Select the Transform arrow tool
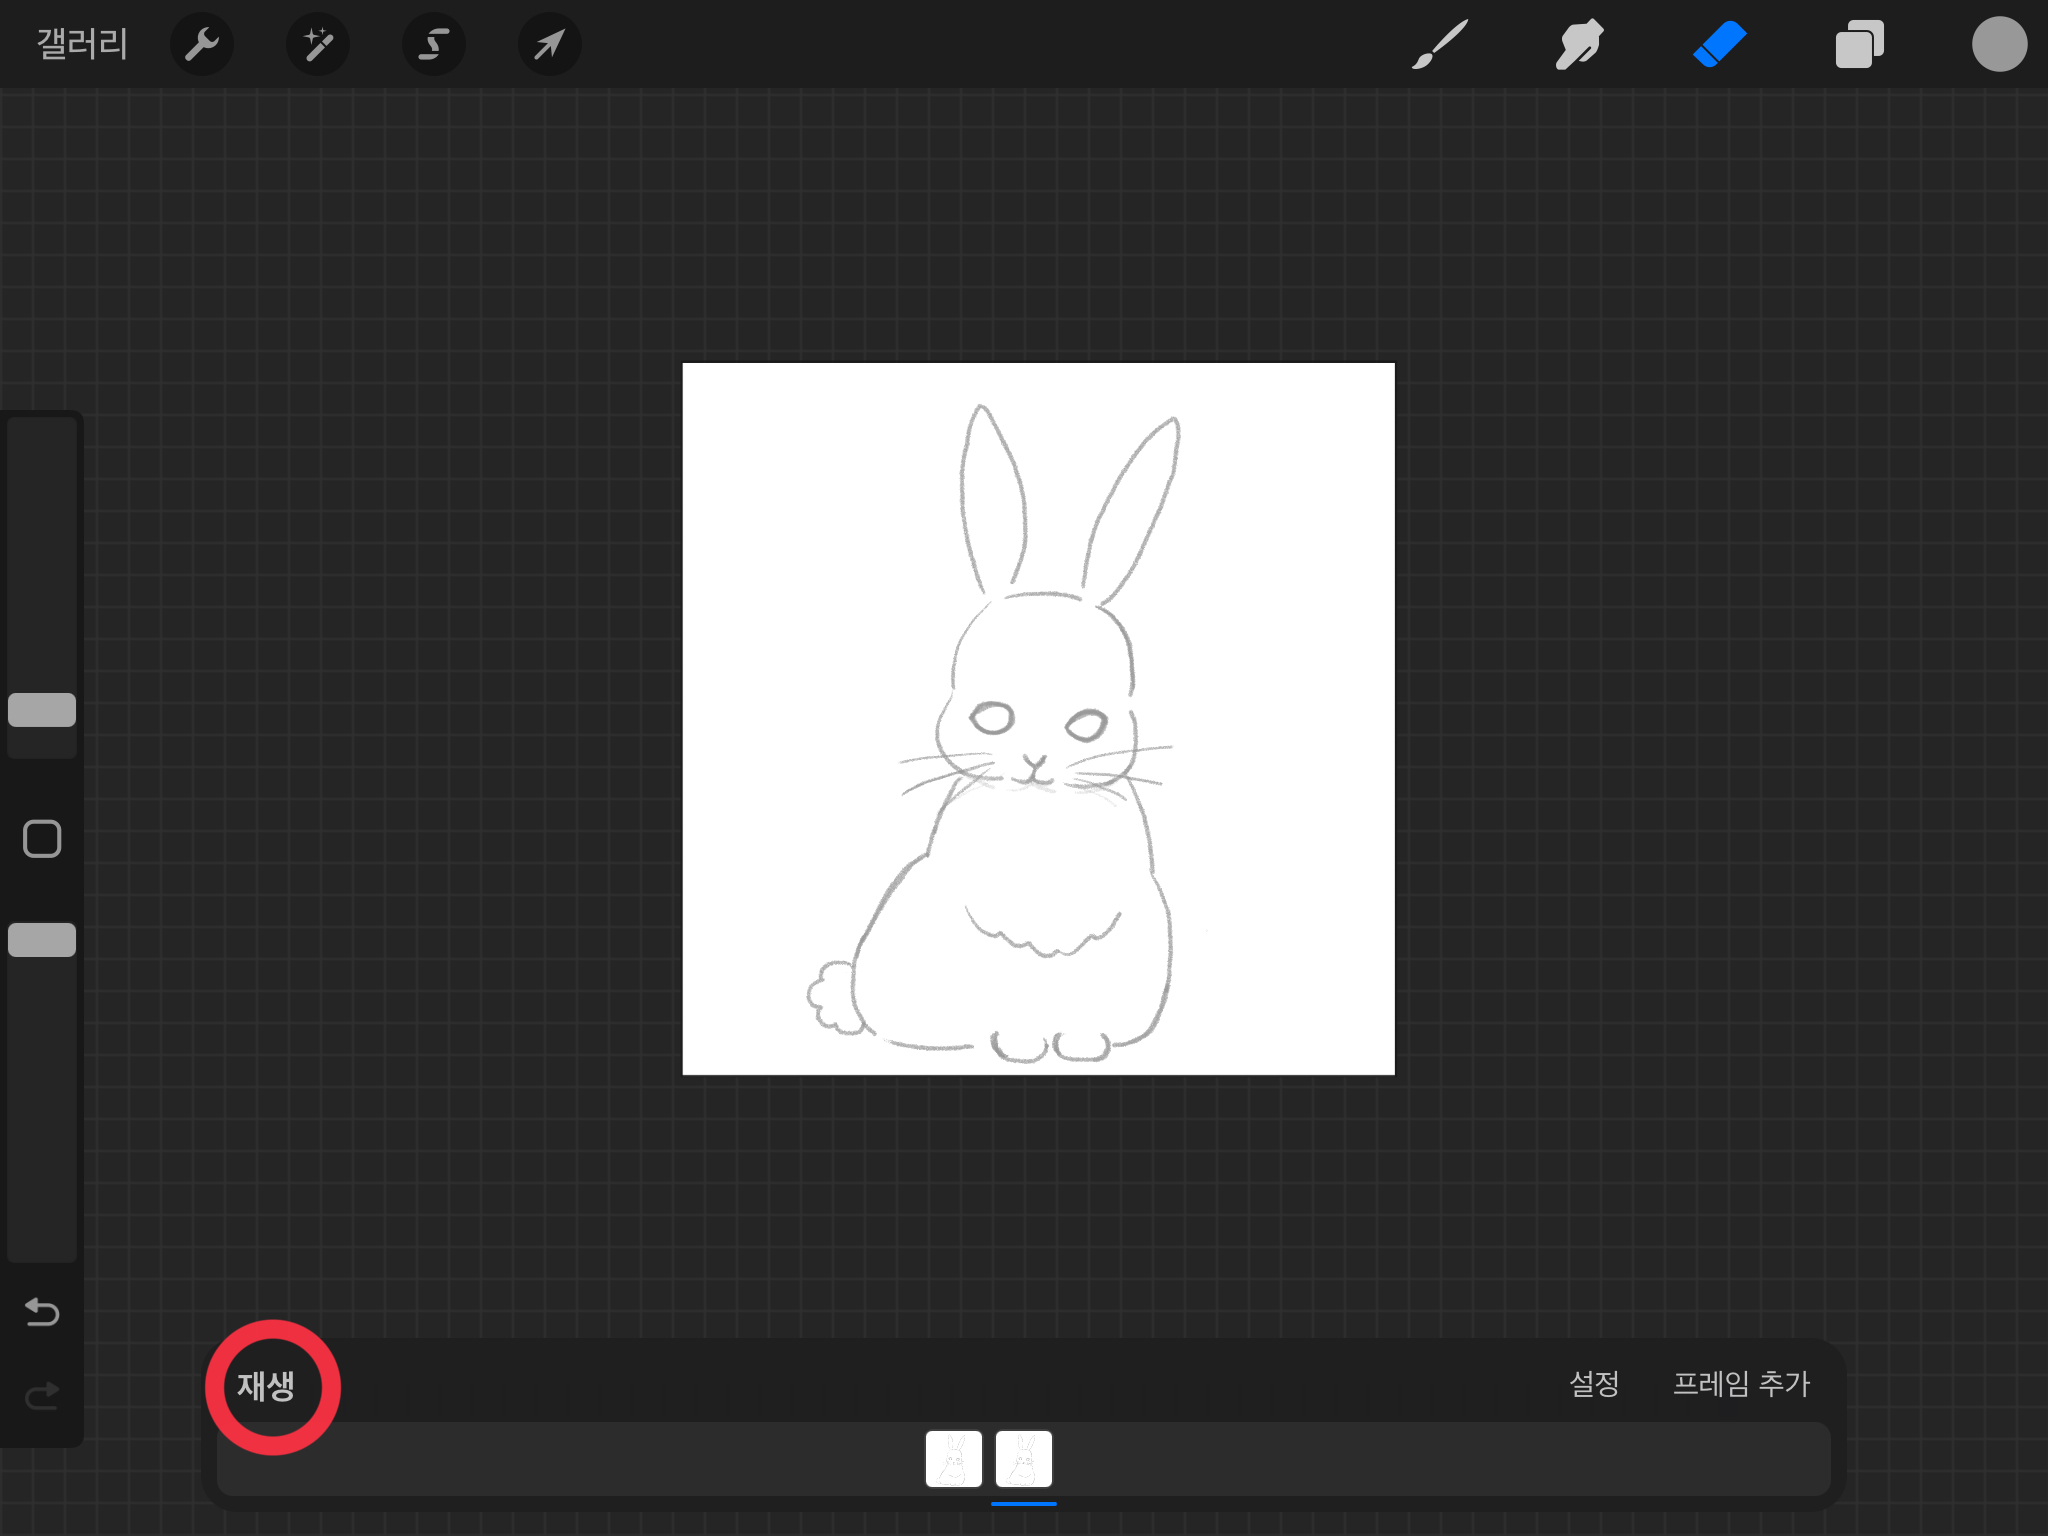Viewport: 2048px width, 1536px height. 549,44
